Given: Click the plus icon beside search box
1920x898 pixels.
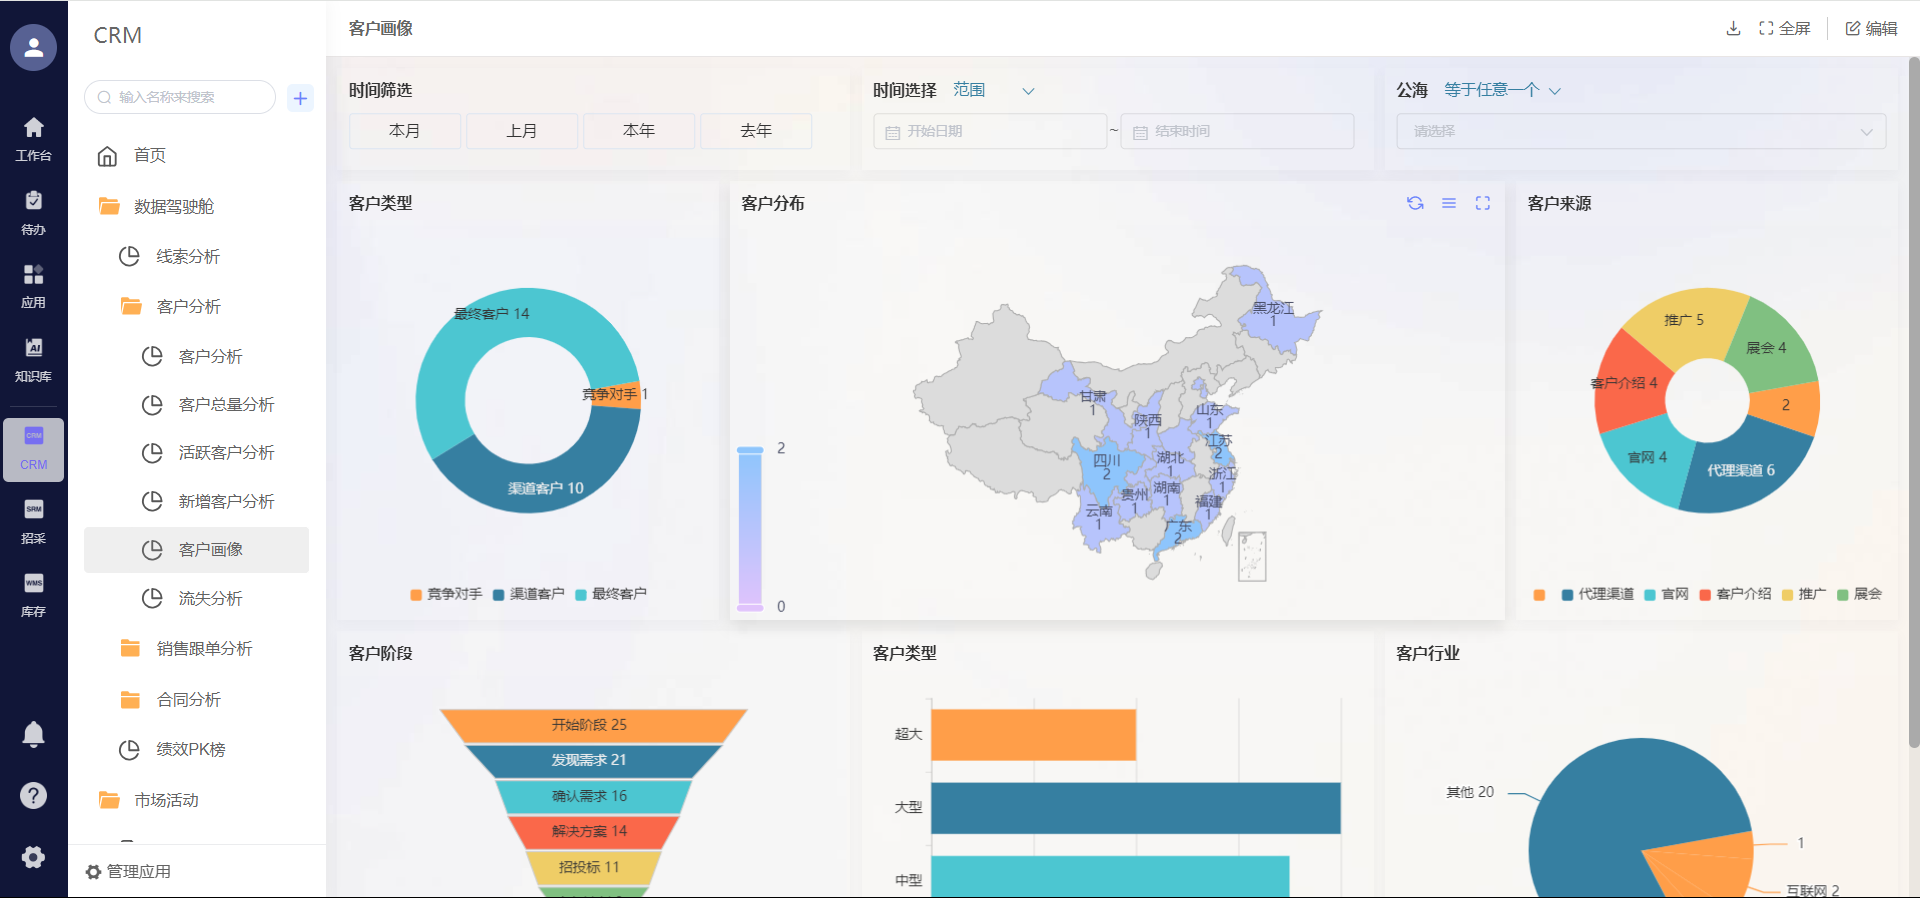Looking at the screenshot, I should [x=300, y=98].
